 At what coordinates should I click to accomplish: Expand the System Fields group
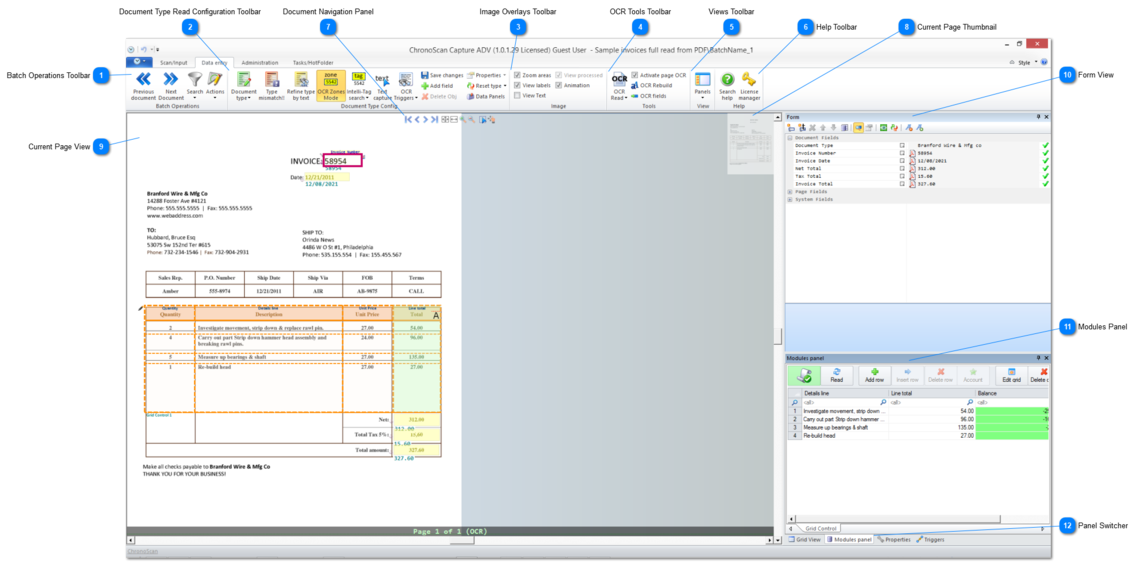coord(790,199)
